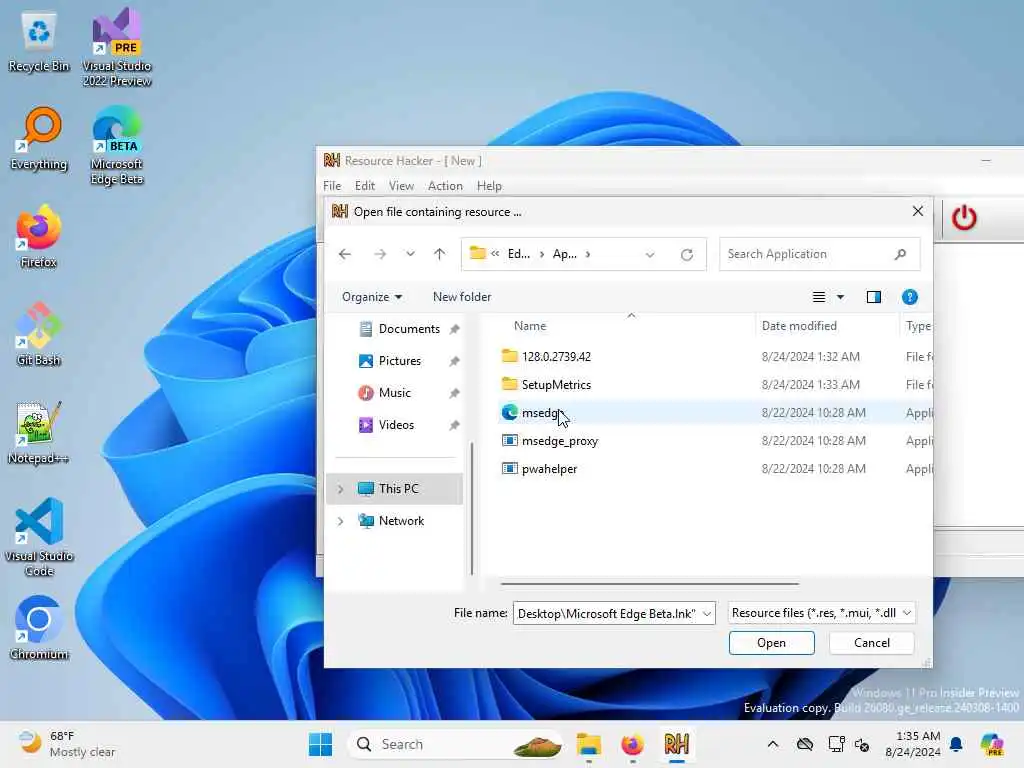1024x768 pixels.
Task: Open the dialog help button
Action: [910, 297]
